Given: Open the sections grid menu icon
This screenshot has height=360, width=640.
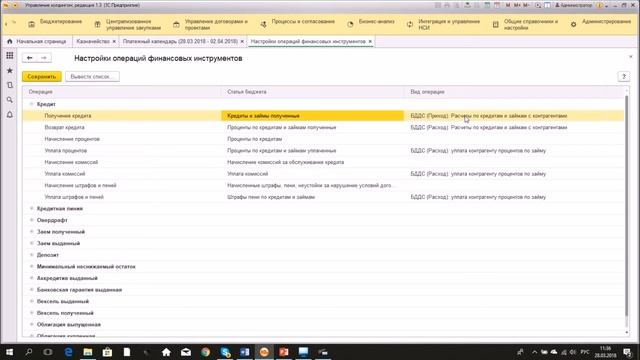Looking at the screenshot, I should click(9, 56).
